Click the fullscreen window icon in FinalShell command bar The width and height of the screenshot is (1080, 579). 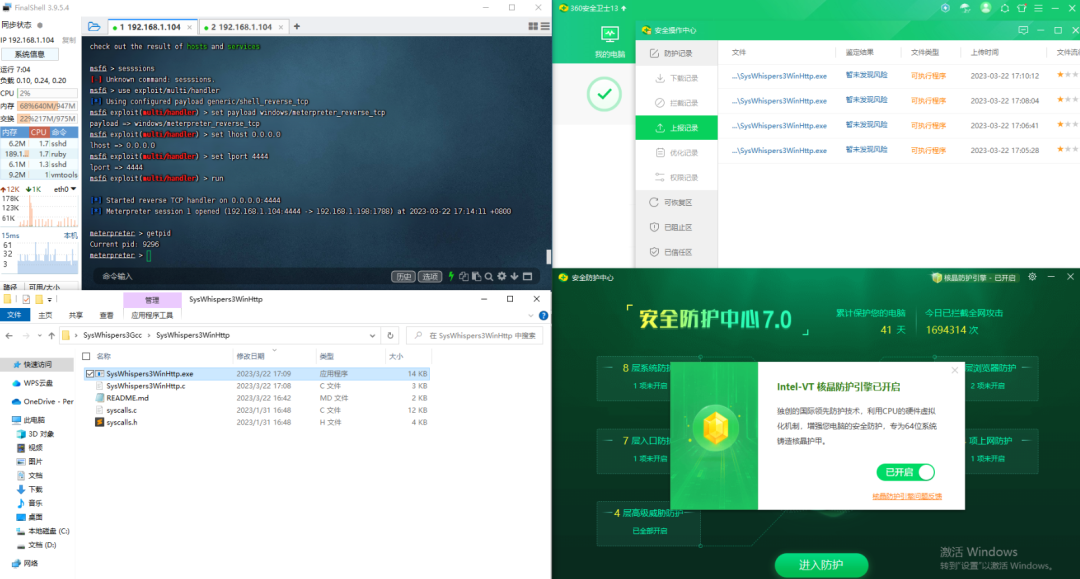pyautogui.click(x=528, y=276)
